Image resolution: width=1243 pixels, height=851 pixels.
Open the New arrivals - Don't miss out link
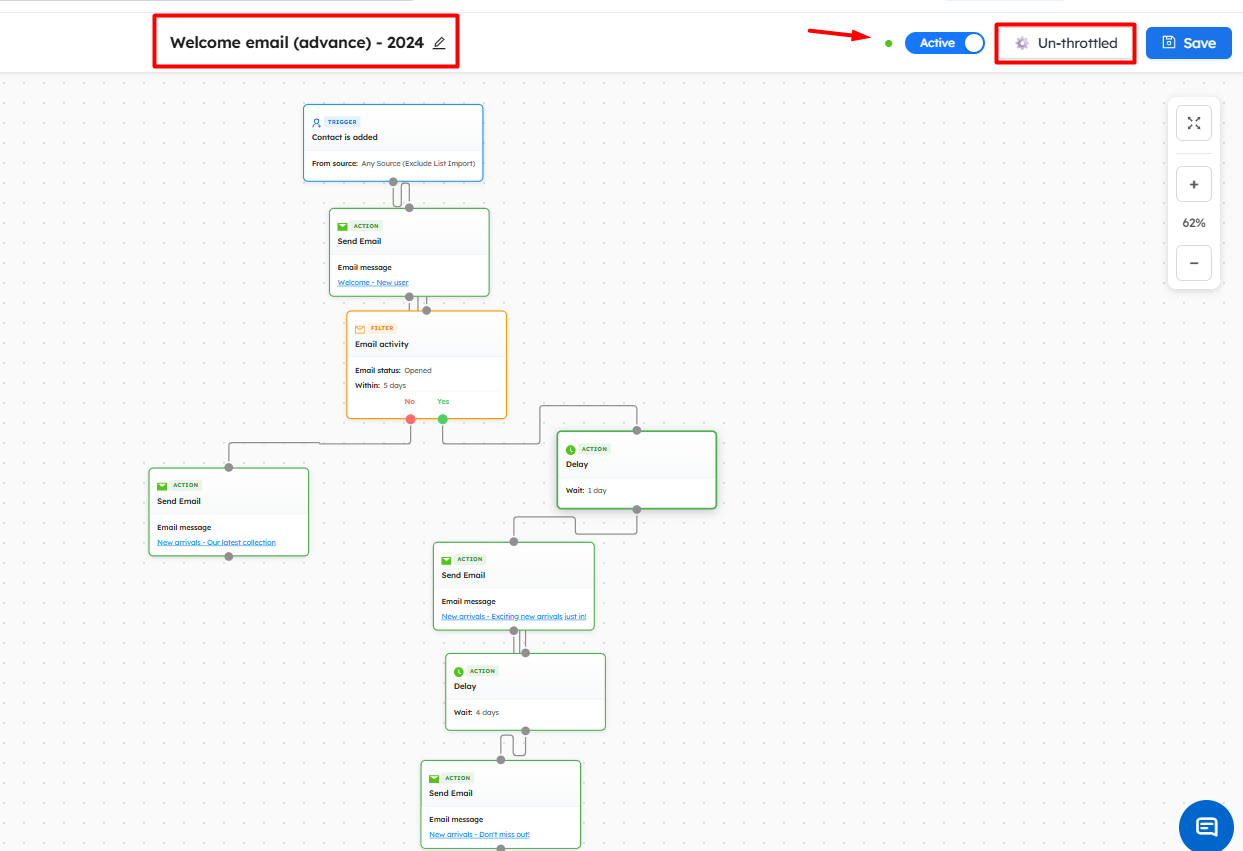click(x=479, y=835)
